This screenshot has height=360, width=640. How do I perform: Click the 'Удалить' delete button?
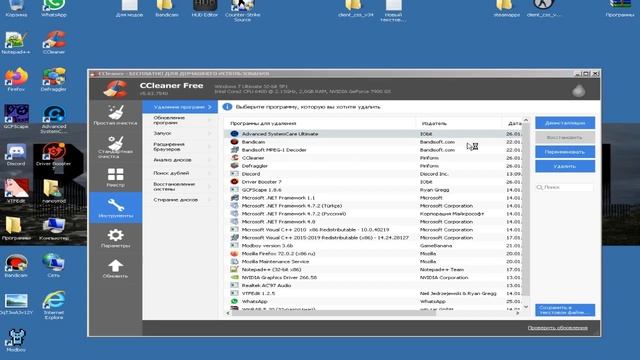[x=565, y=166]
